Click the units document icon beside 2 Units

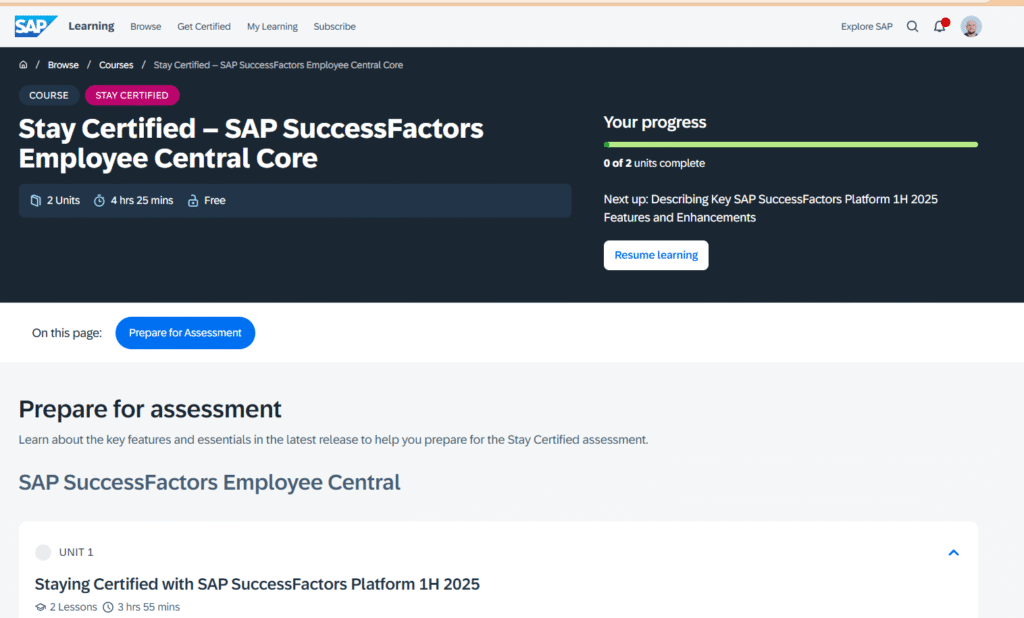[36, 201]
